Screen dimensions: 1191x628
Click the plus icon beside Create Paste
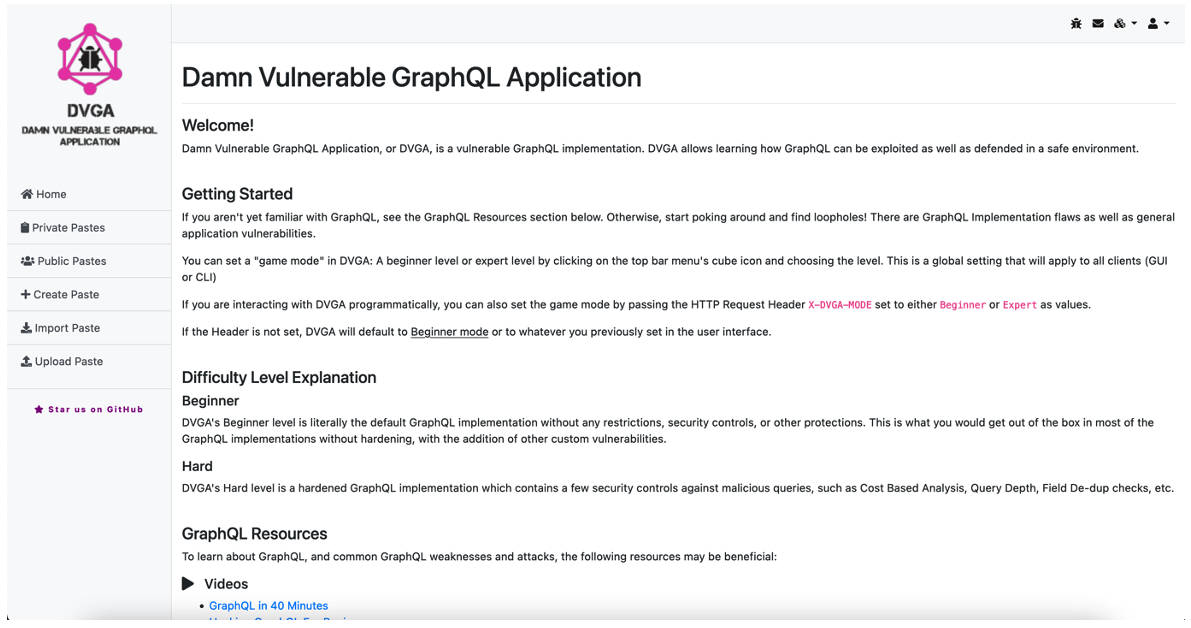(26, 295)
